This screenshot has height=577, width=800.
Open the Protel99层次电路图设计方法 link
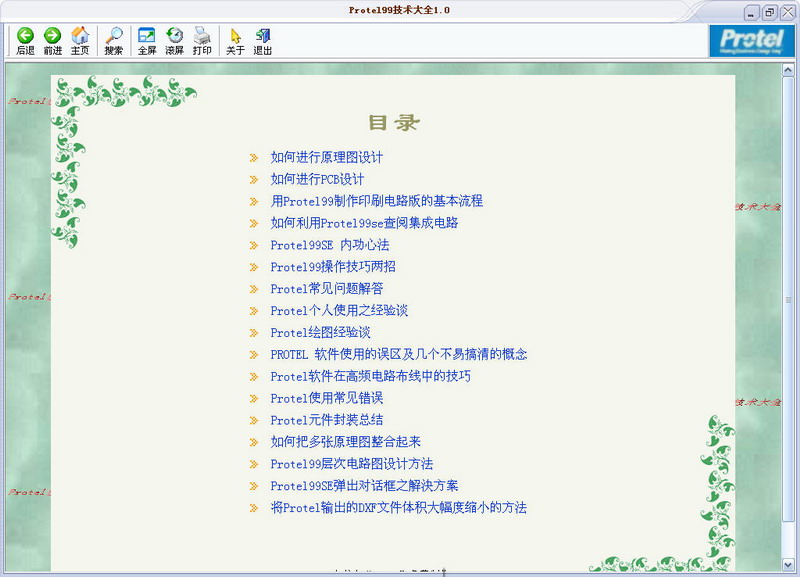(352, 464)
